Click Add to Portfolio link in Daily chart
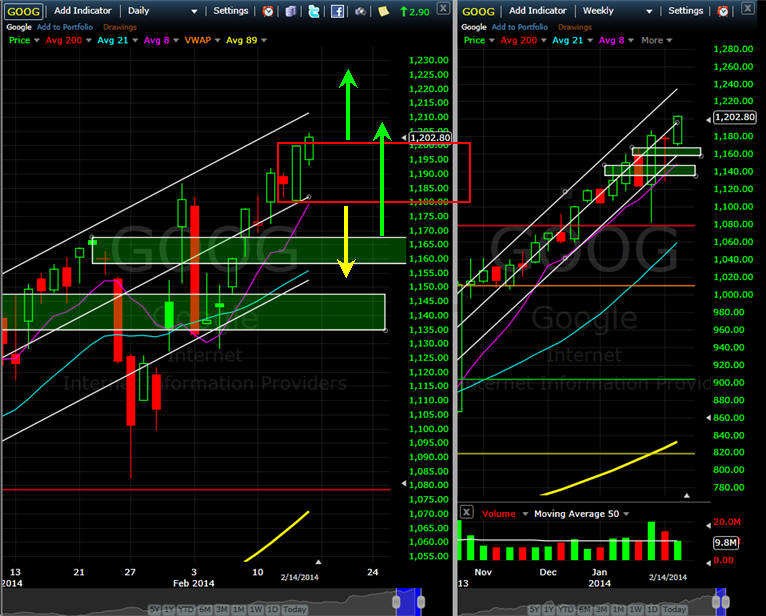The image size is (766, 616). click(64, 27)
